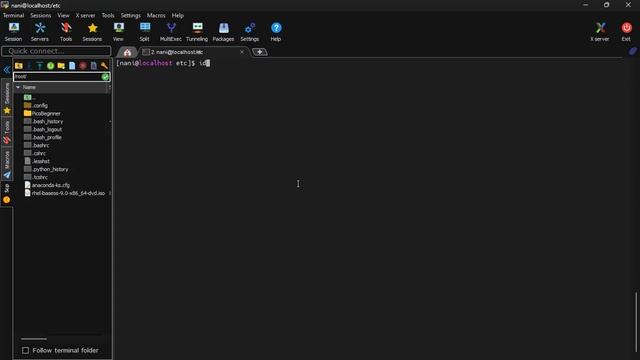
Task: Select the .bash_history file
Action: pos(44,121)
